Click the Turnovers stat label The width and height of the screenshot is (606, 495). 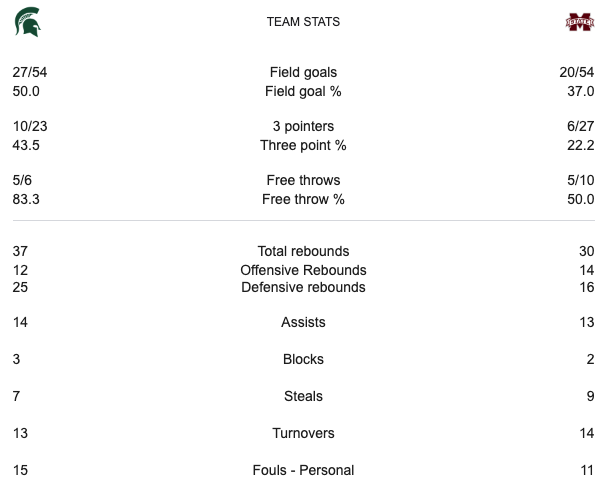click(x=303, y=433)
